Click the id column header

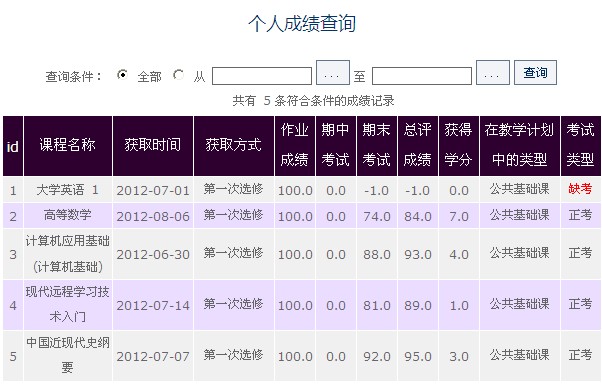pos(13,146)
